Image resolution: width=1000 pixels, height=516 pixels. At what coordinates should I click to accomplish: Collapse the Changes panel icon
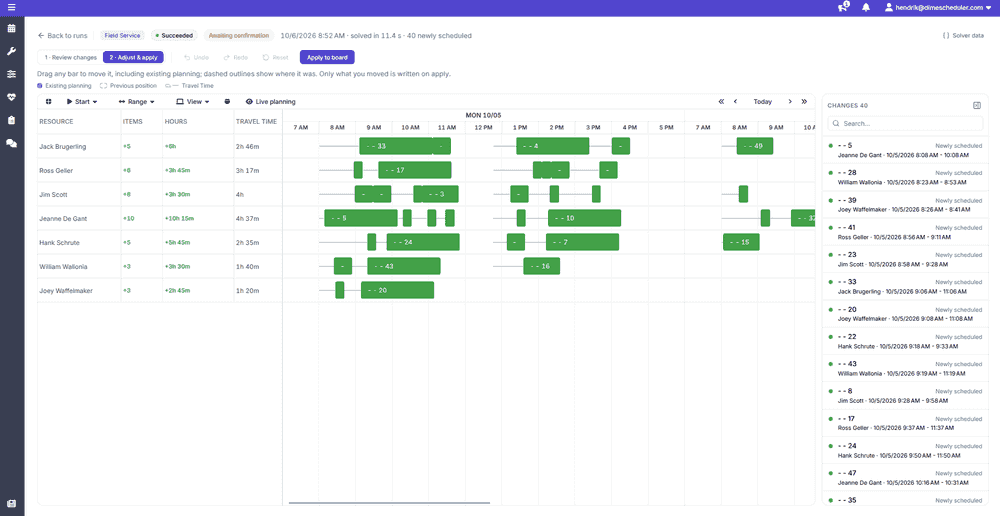tap(976, 105)
